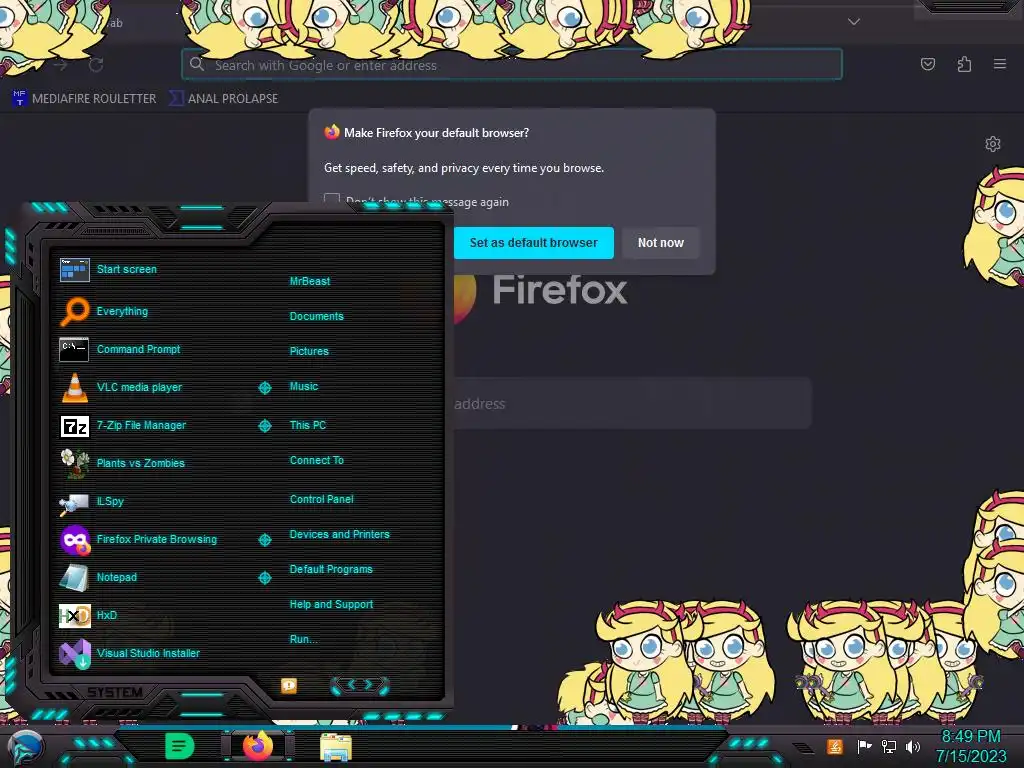Screen dimensions: 1024x768
Task: Open Save to Pocket icon
Action: [x=927, y=64]
